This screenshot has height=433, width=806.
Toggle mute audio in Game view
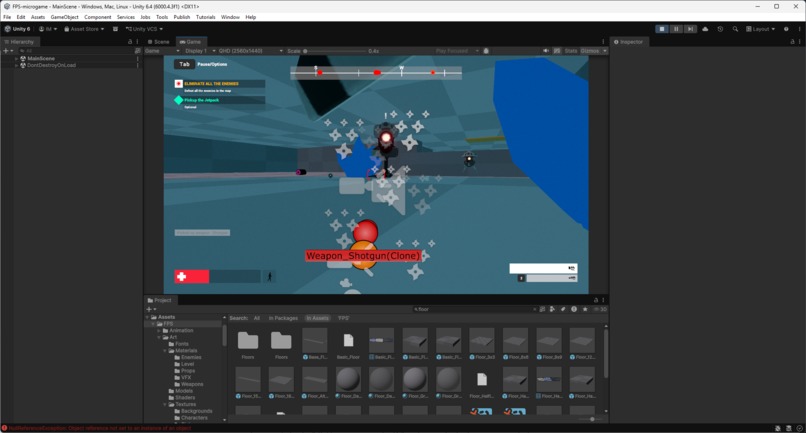[x=546, y=51]
